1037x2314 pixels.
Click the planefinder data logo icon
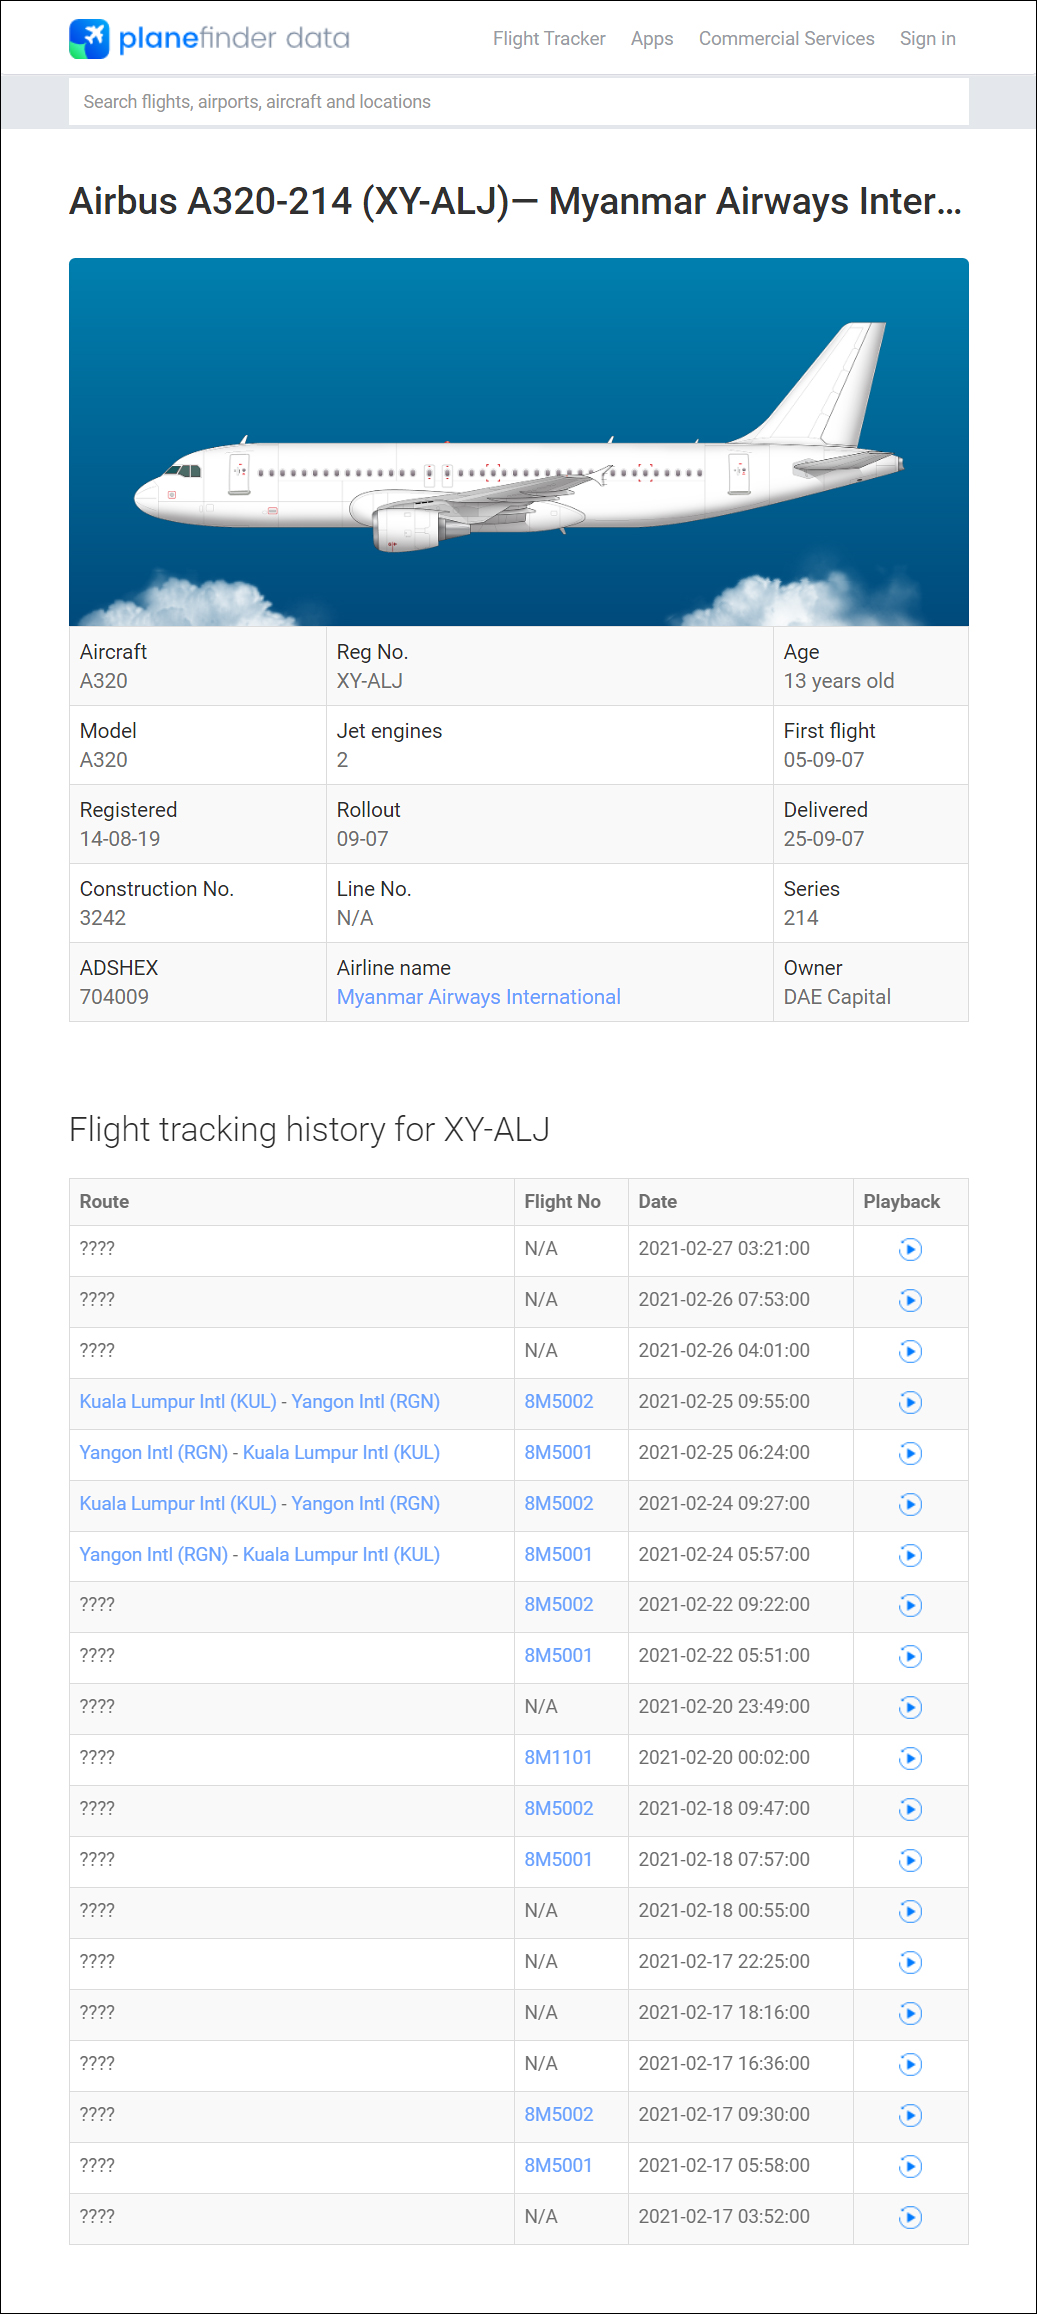click(x=89, y=39)
